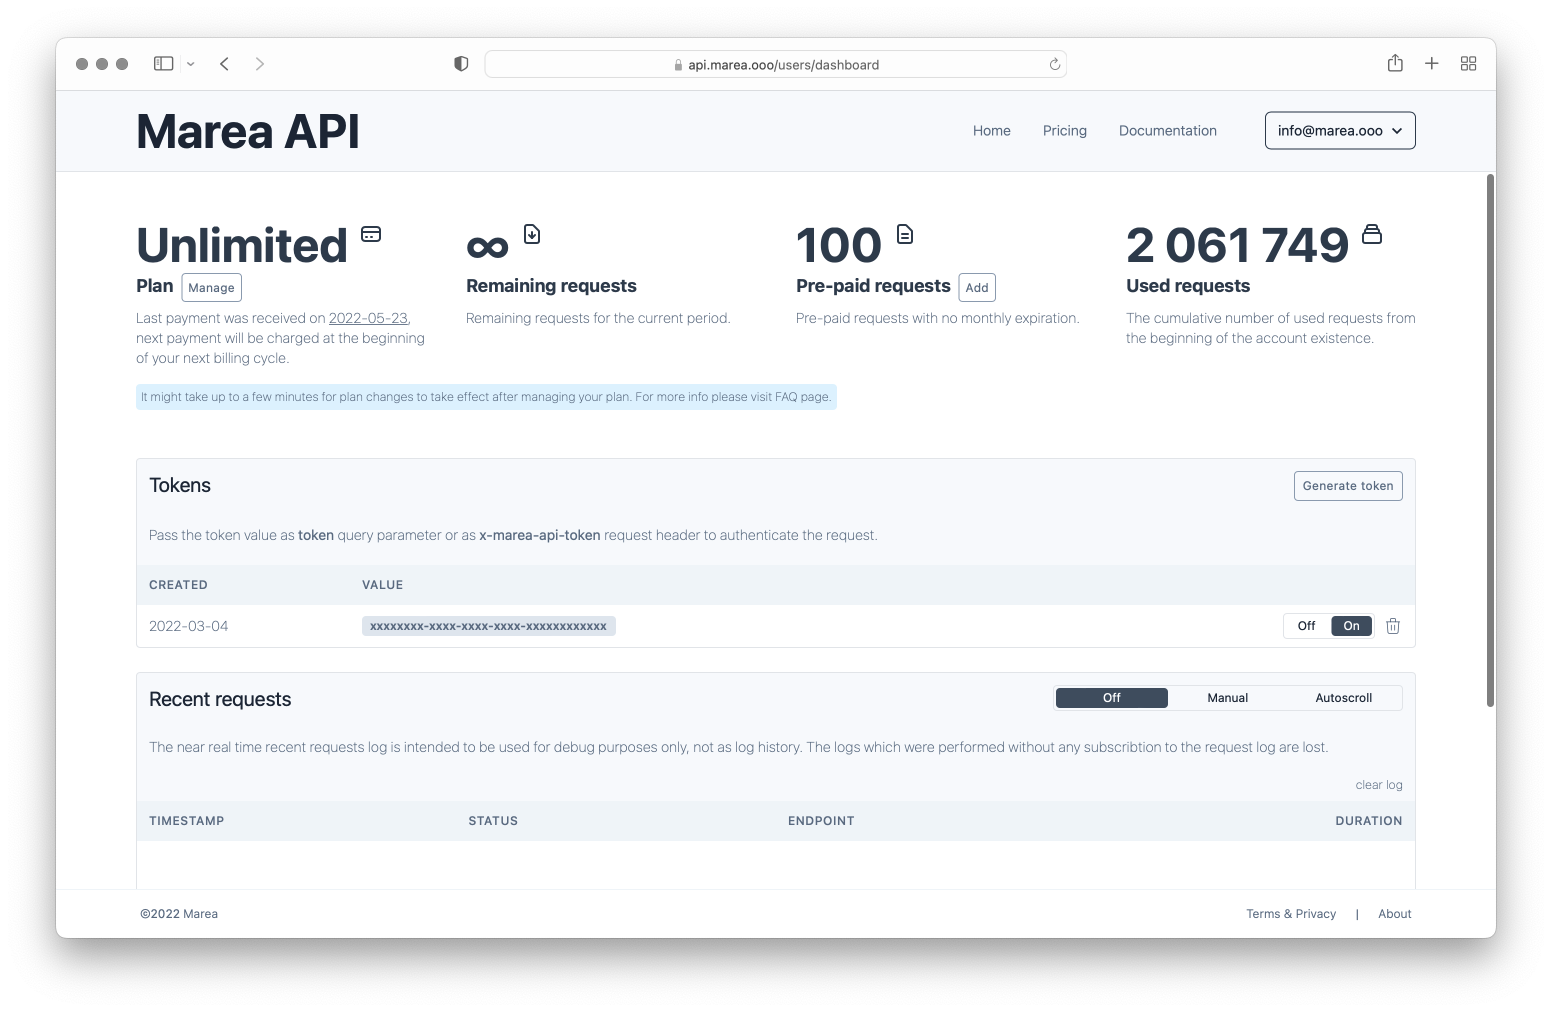This screenshot has width=1552, height=1012.
Task: Click the CREATED column header
Action: pos(178,585)
